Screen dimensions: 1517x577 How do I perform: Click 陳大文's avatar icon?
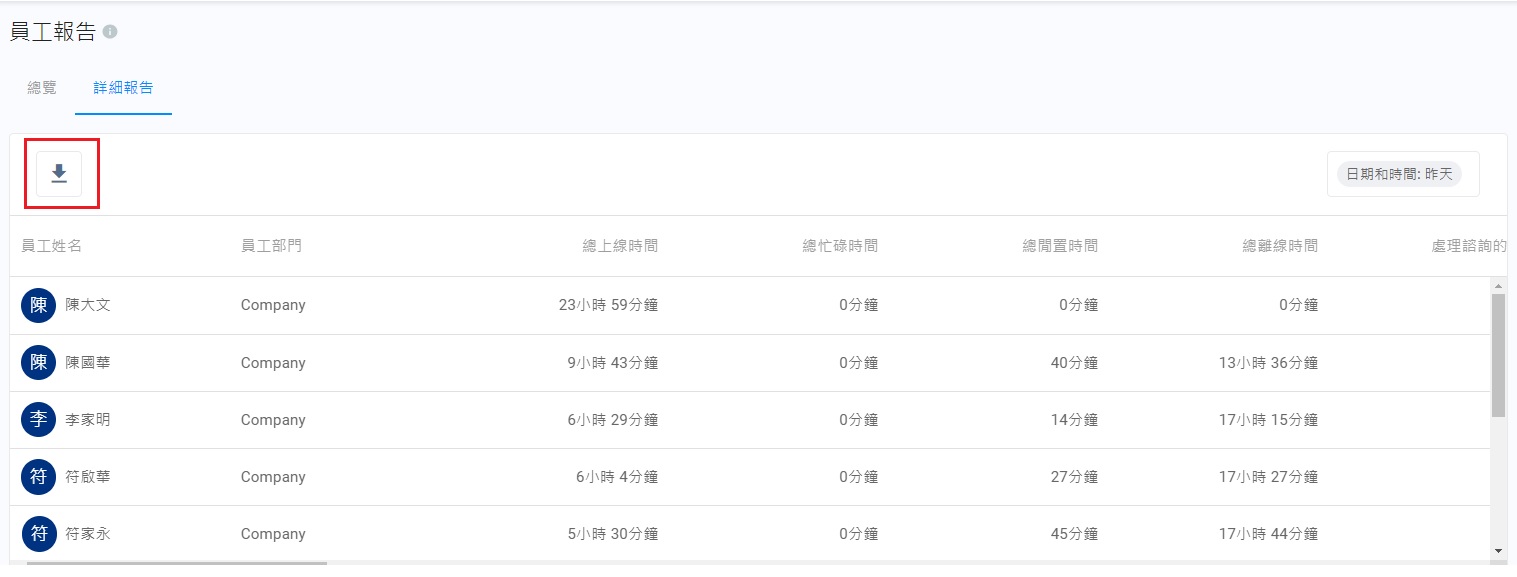click(x=38, y=305)
